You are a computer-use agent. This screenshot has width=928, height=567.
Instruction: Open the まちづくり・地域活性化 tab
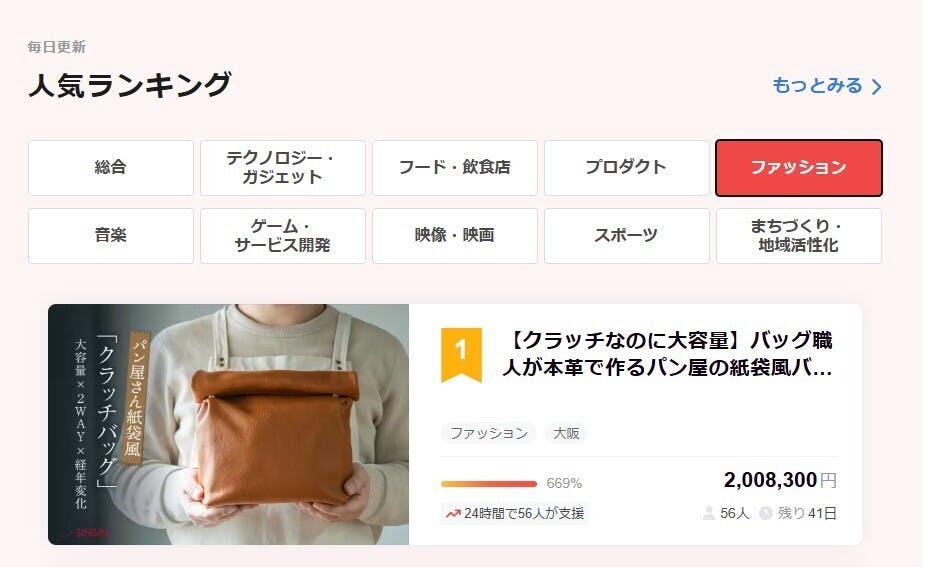[799, 236]
